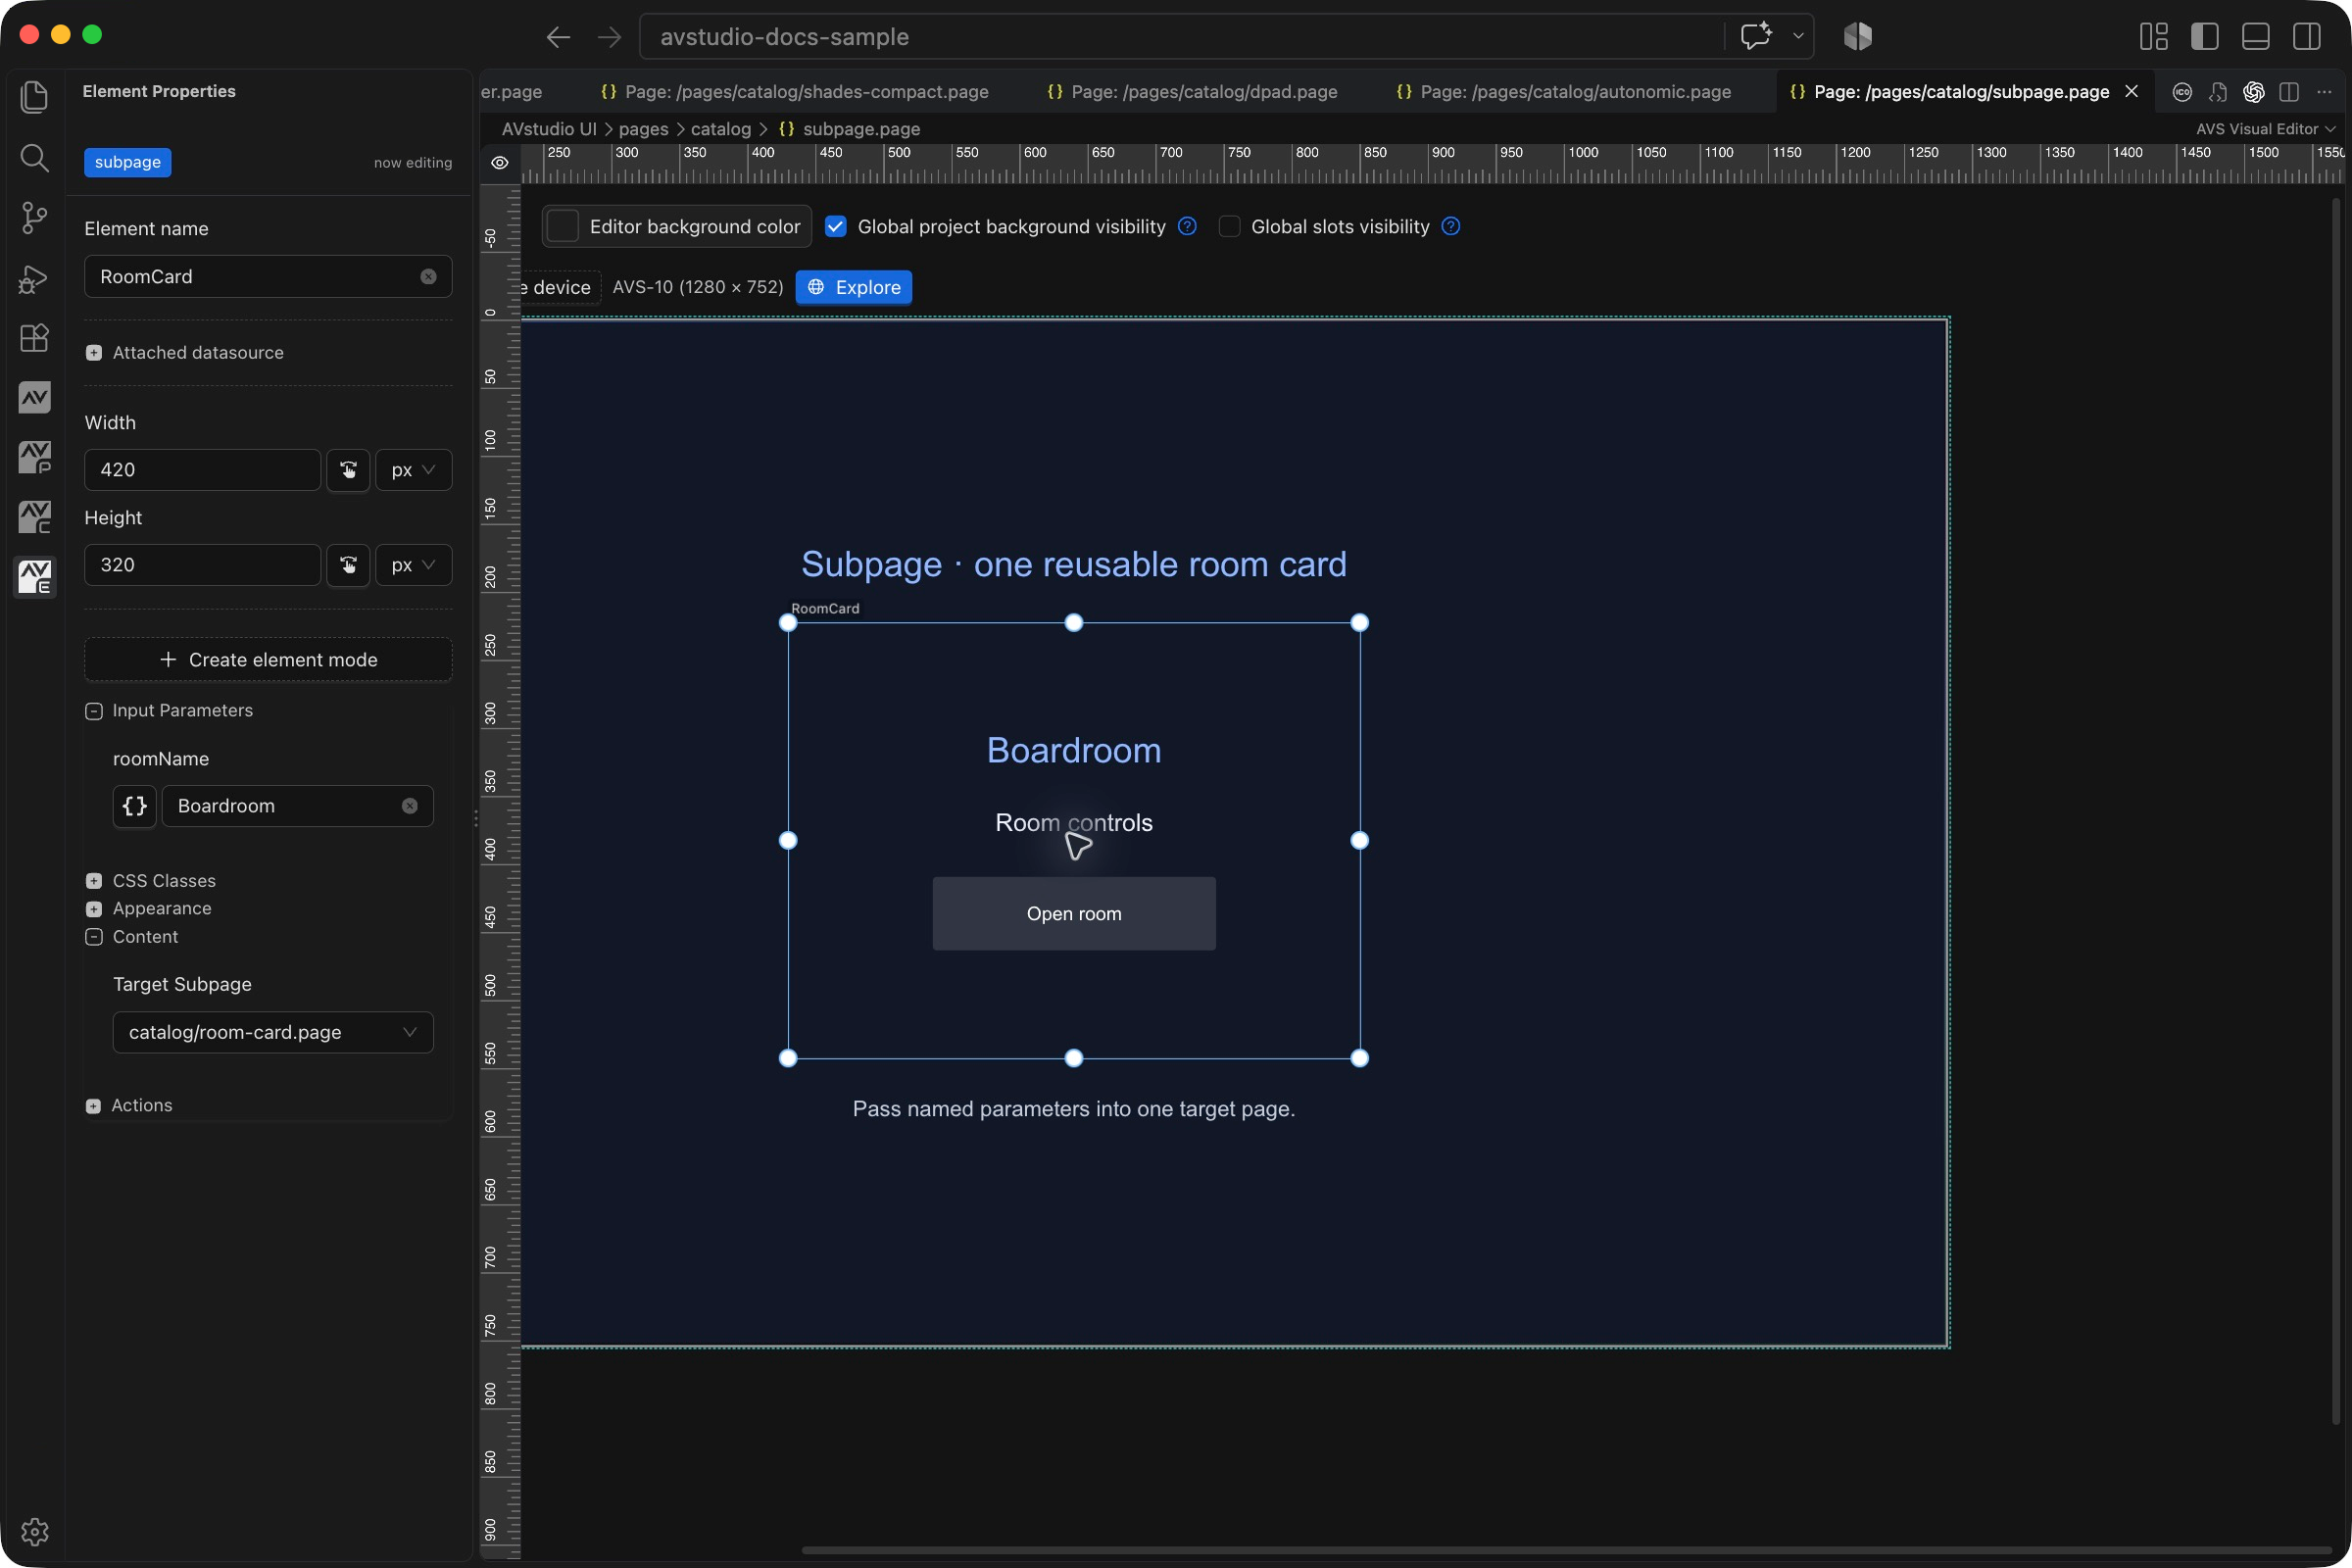Click the roomName binding braces icon

click(x=135, y=806)
